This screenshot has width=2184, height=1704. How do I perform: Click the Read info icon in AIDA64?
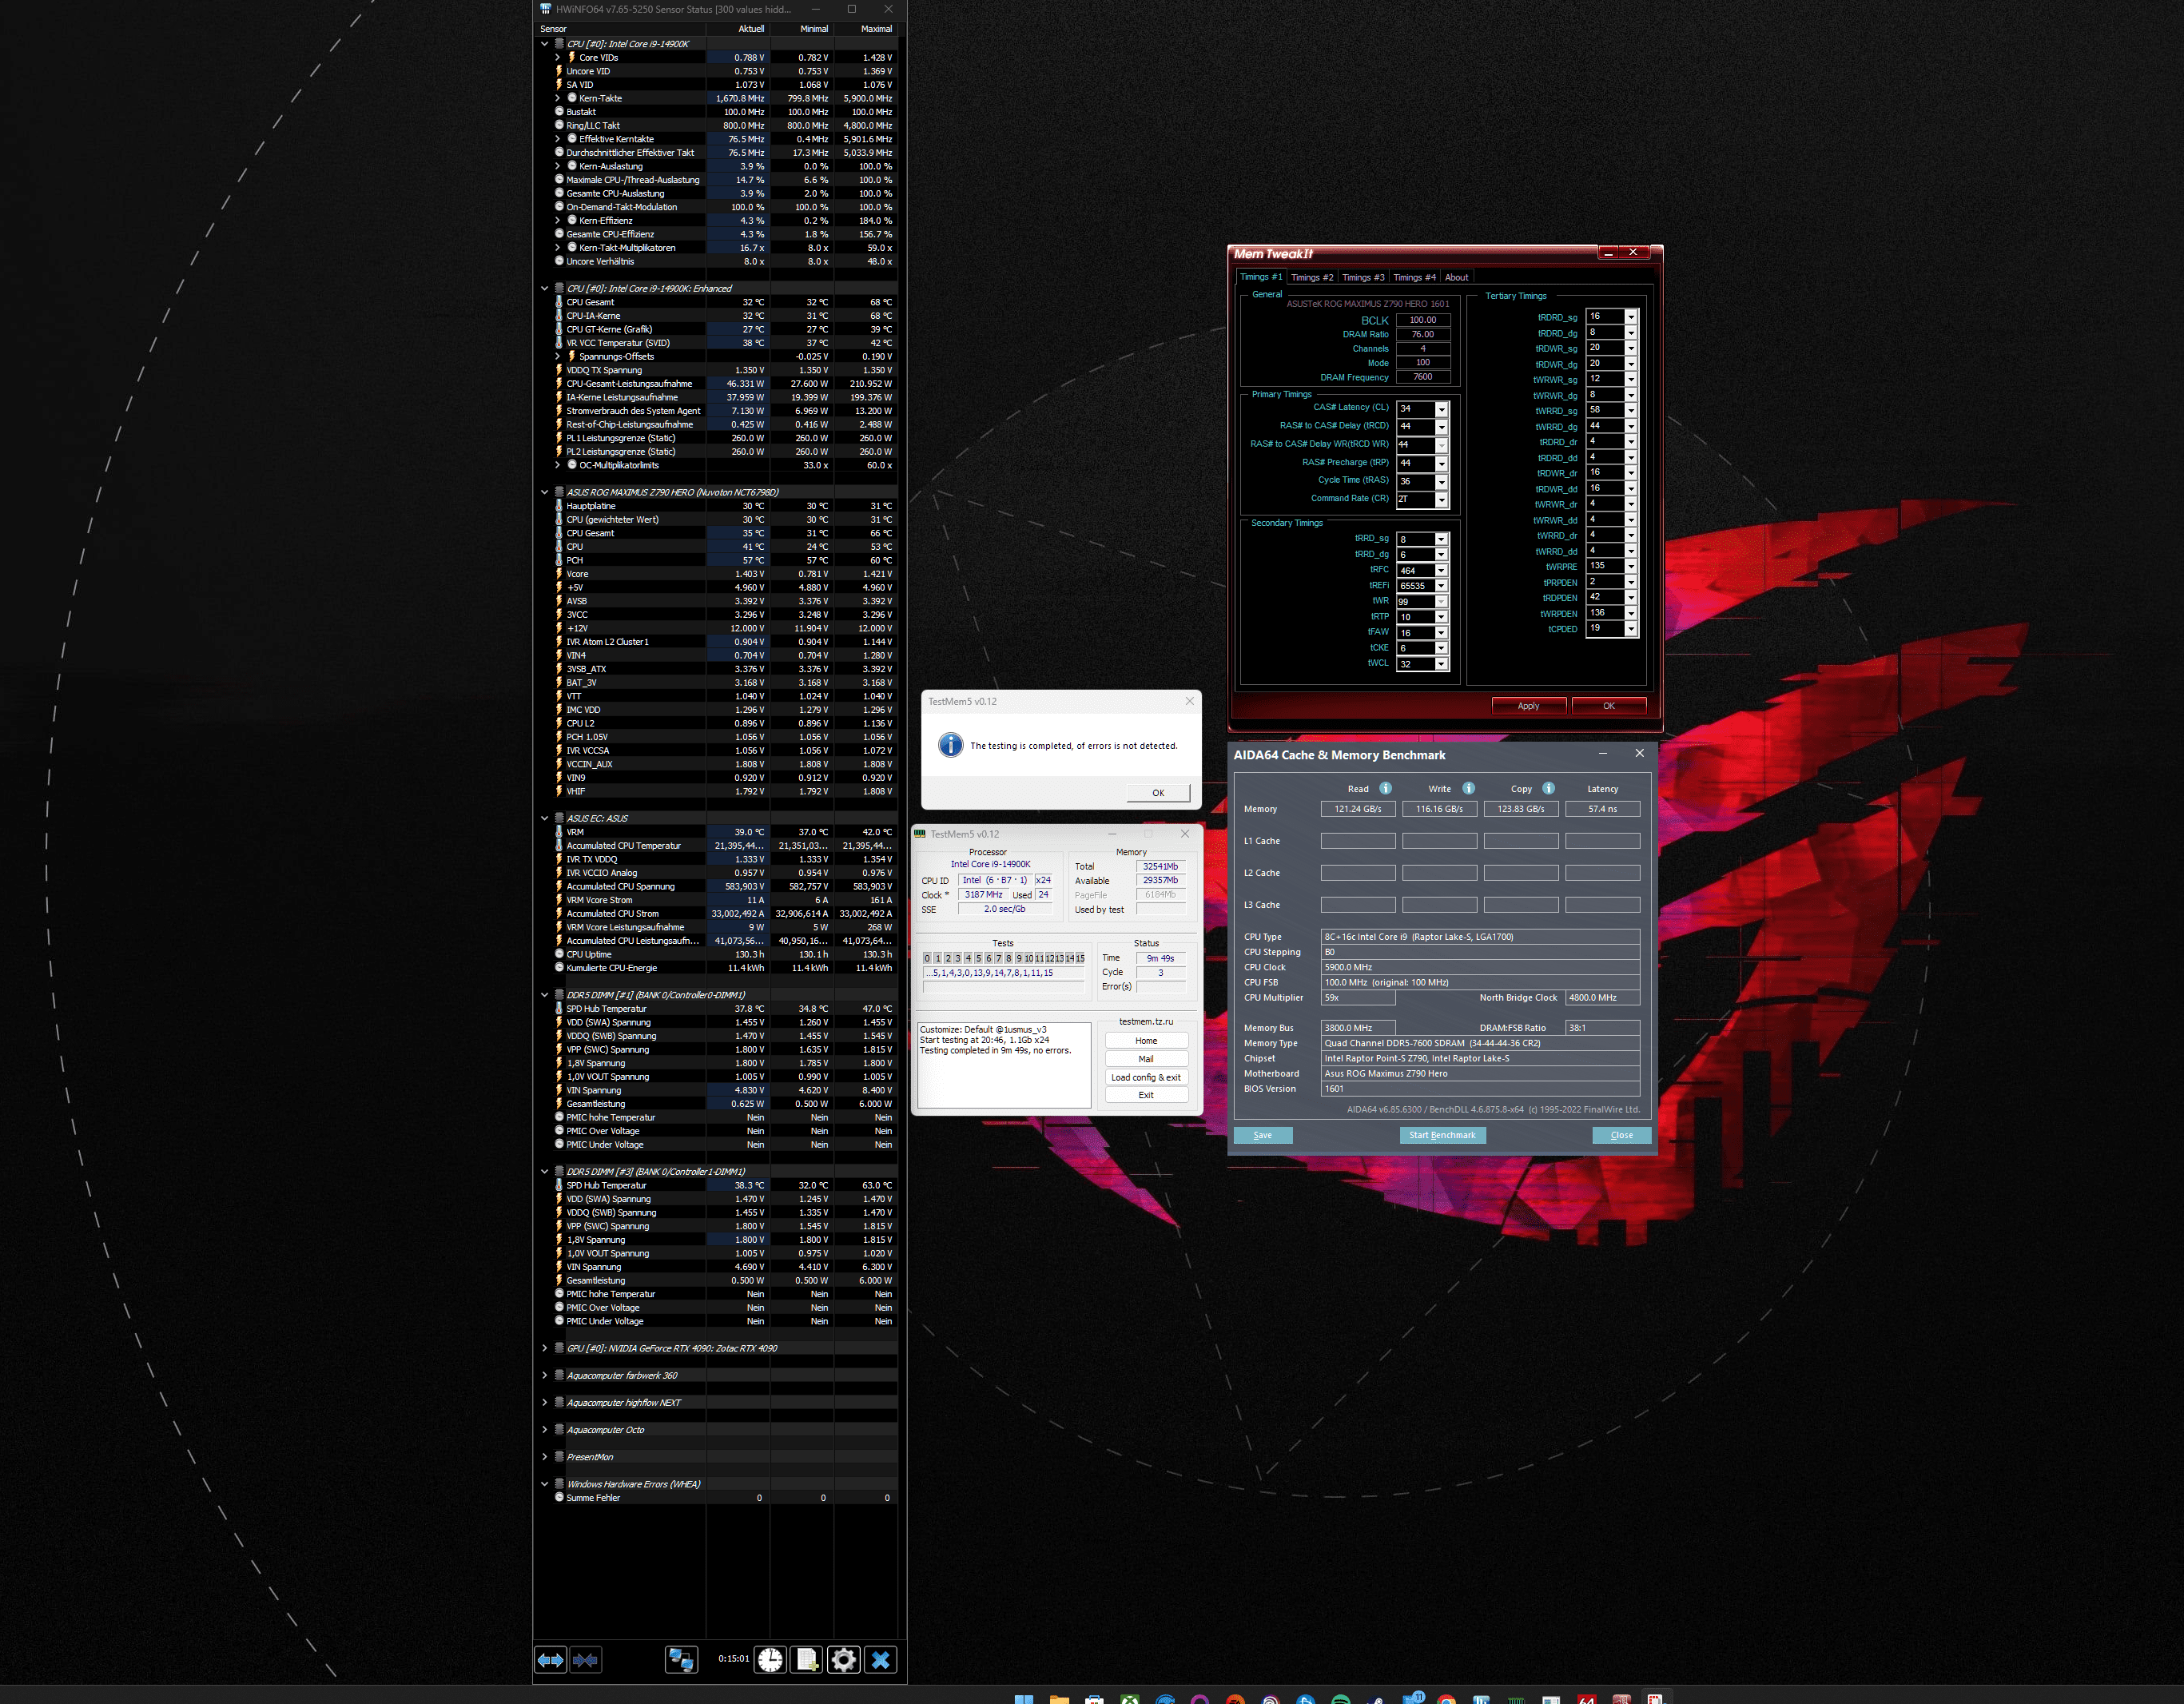pos(1385,788)
